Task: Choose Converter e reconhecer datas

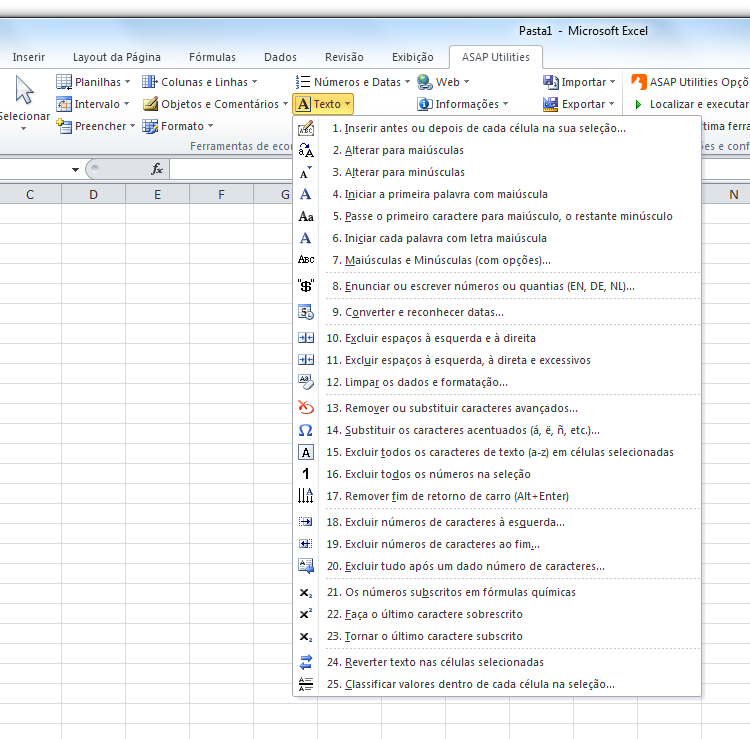Action: click(x=497, y=312)
